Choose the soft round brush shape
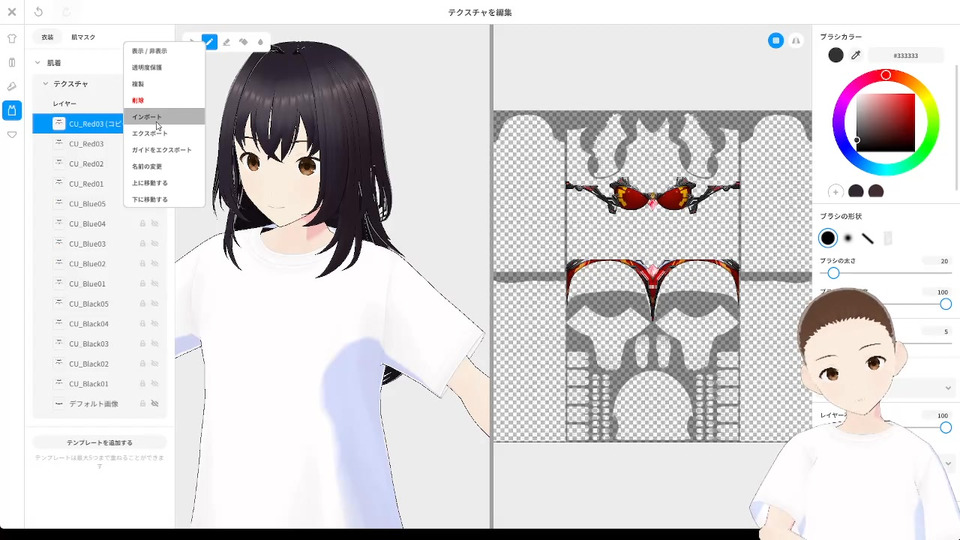 click(x=848, y=238)
